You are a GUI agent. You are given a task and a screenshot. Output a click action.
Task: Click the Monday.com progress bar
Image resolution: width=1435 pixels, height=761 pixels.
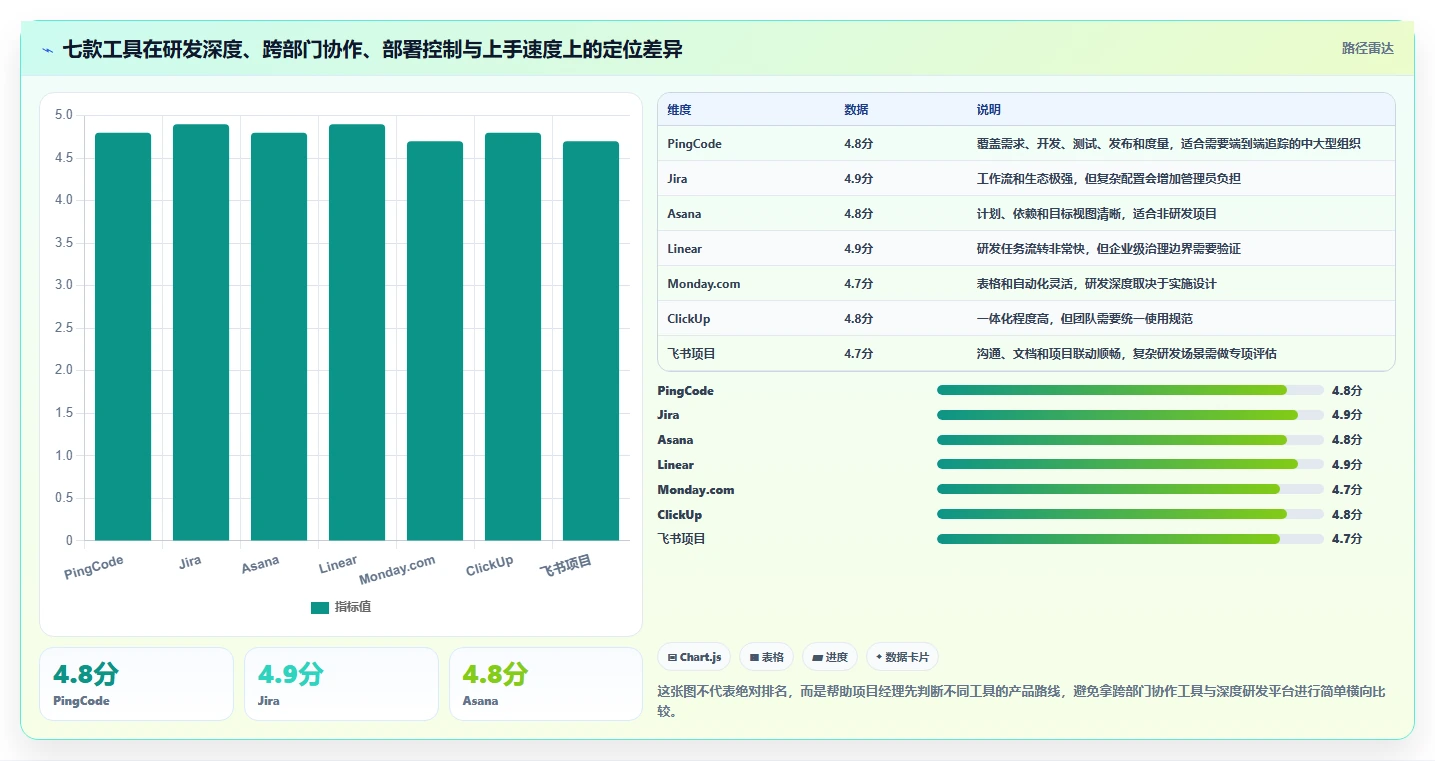(x=1130, y=489)
